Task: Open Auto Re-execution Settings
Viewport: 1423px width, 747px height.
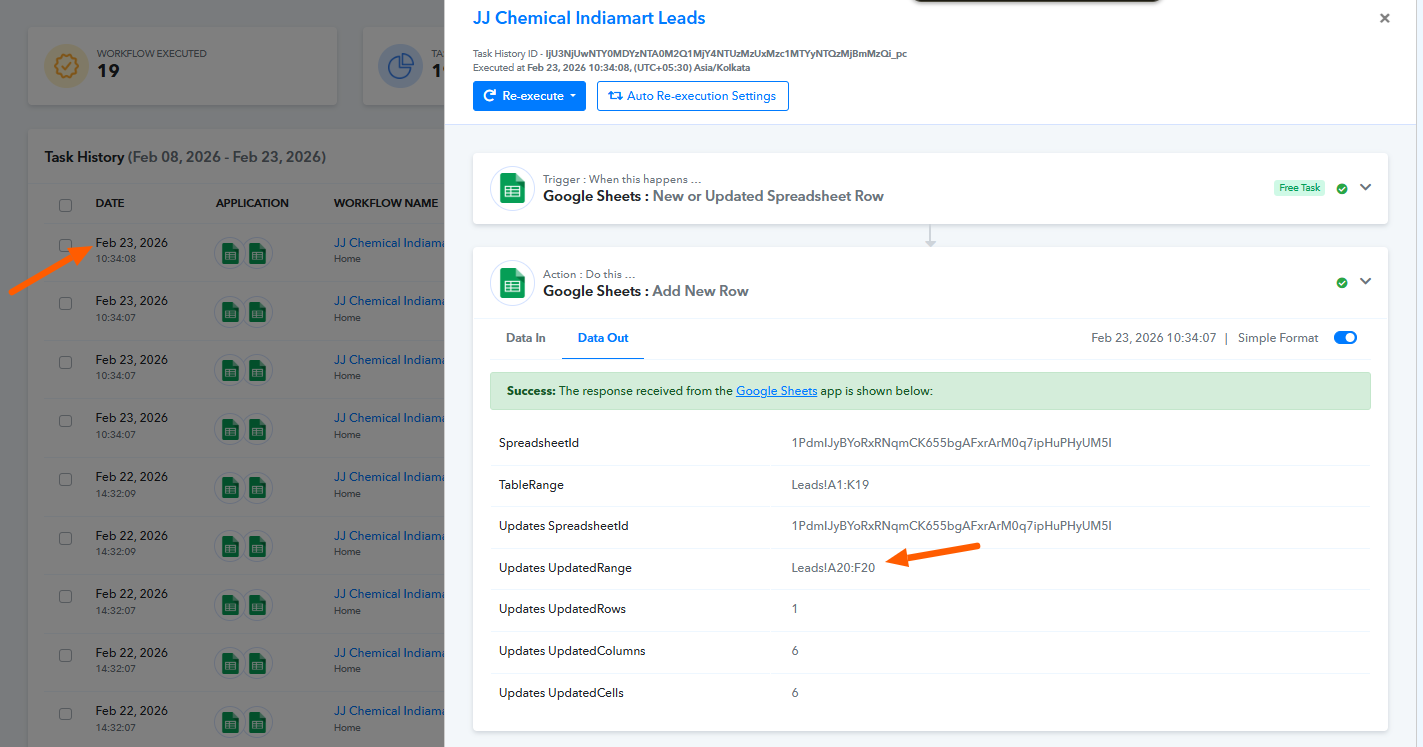Action: tap(693, 96)
